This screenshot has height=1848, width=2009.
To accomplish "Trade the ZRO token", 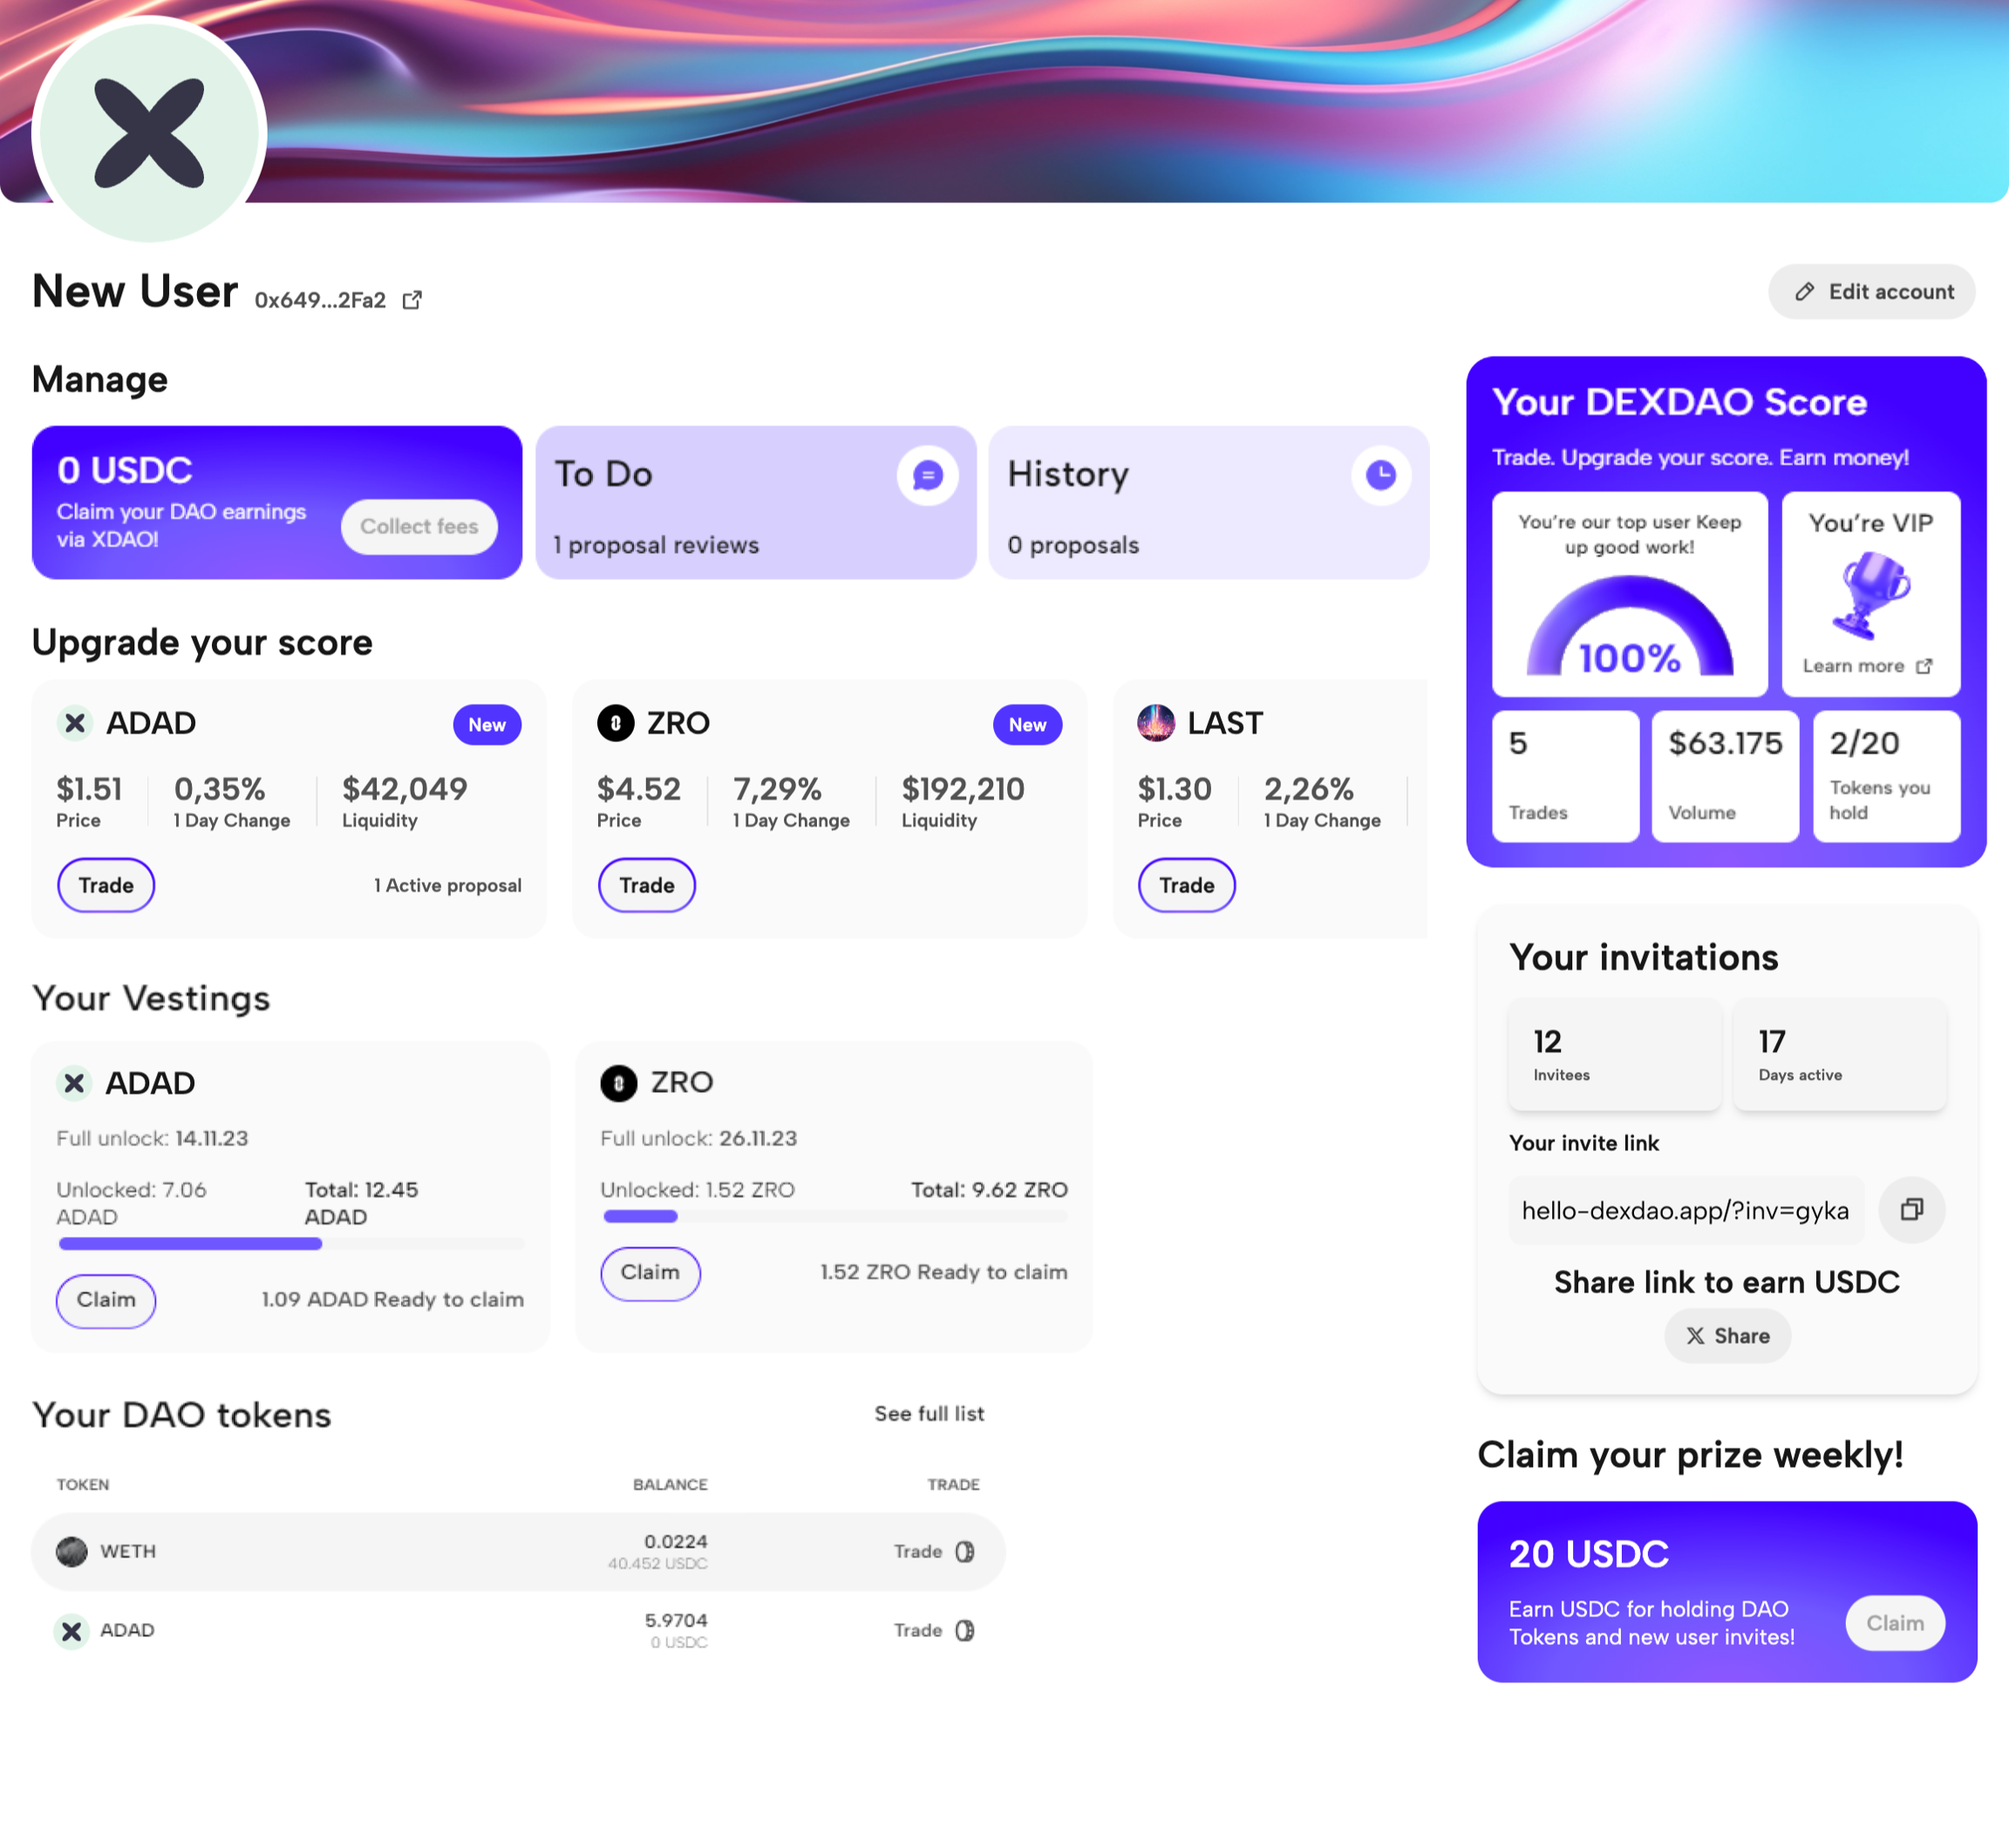I will click(x=646, y=885).
